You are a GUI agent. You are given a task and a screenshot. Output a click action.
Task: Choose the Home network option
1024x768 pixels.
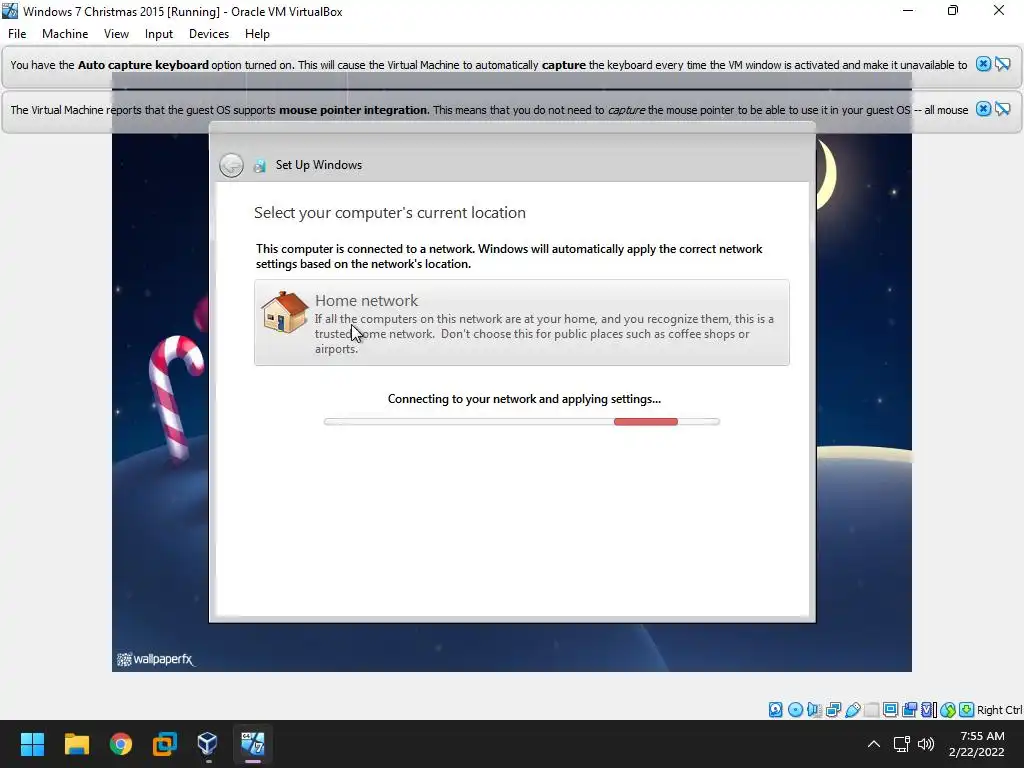pos(522,323)
